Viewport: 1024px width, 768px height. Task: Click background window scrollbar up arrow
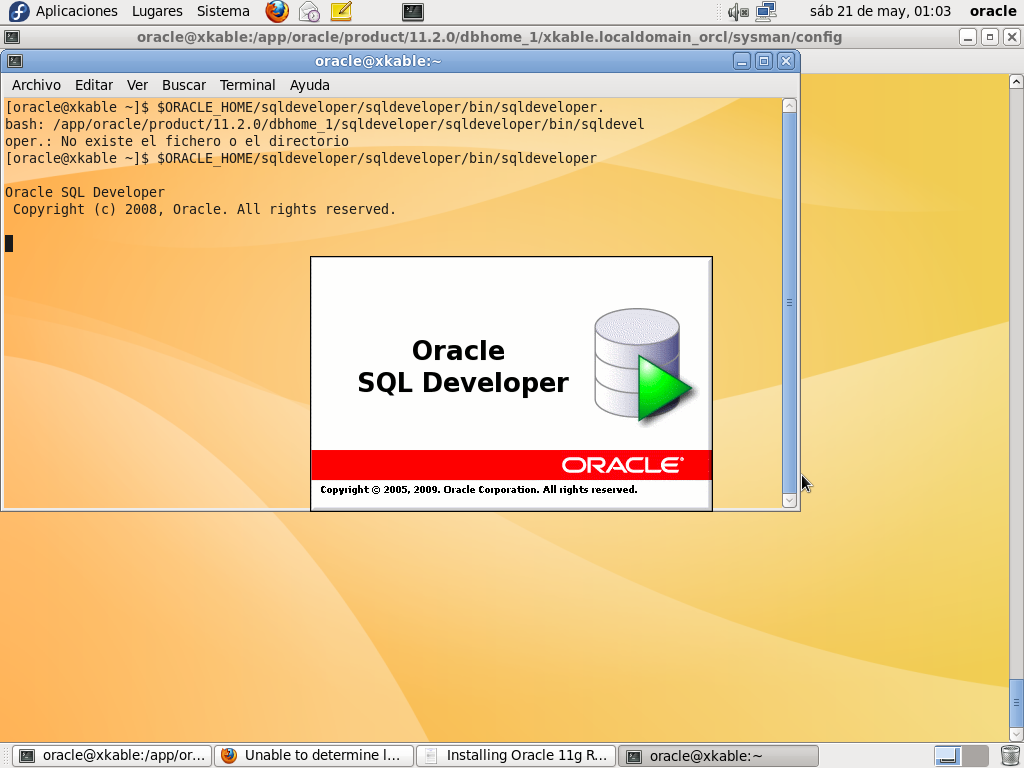click(1016, 82)
